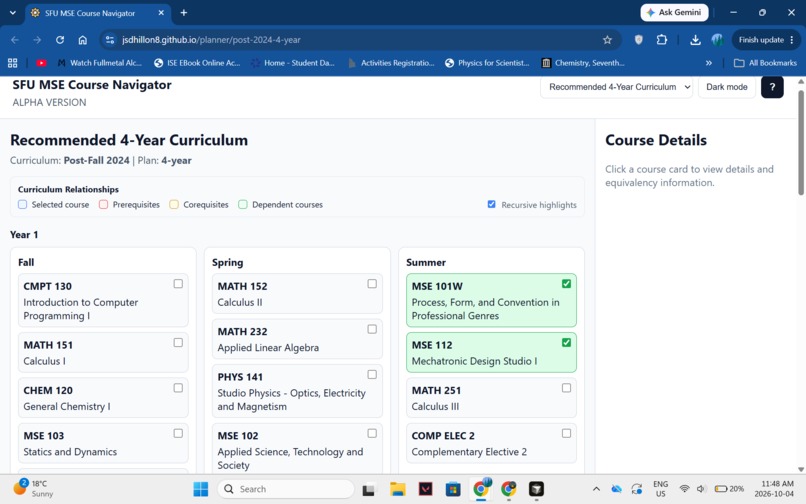The width and height of the screenshot is (806, 504).
Task: Open the weather widget showing 18°C
Action: pos(33,488)
